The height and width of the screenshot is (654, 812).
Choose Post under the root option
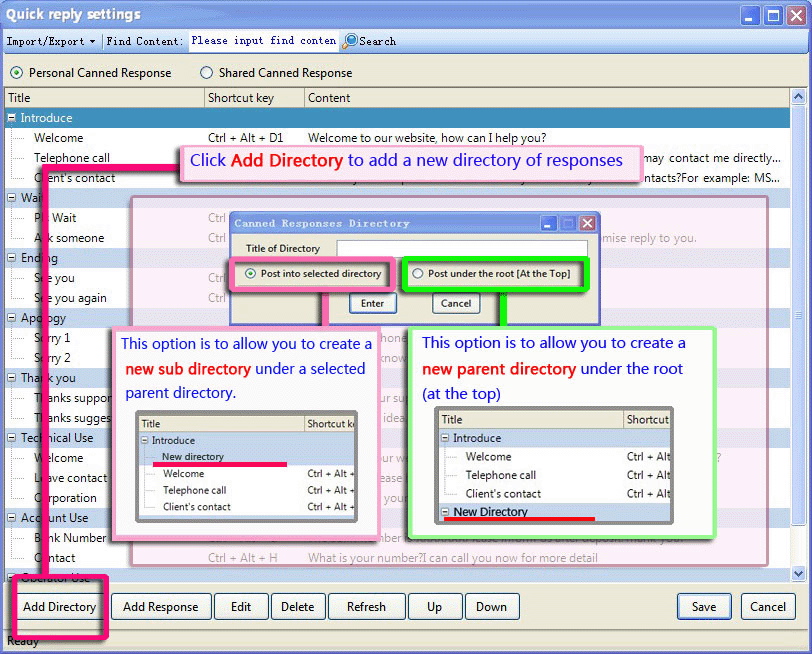tap(418, 273)
